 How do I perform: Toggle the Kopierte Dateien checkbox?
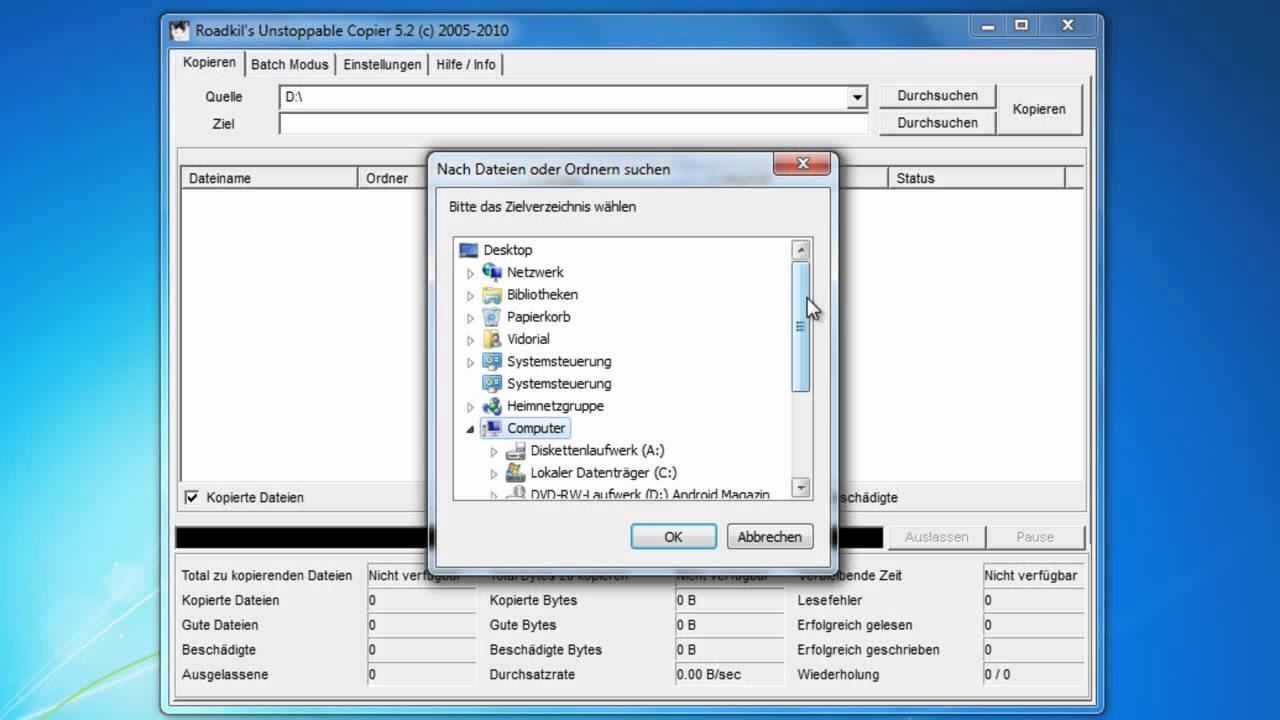[192, 497]
